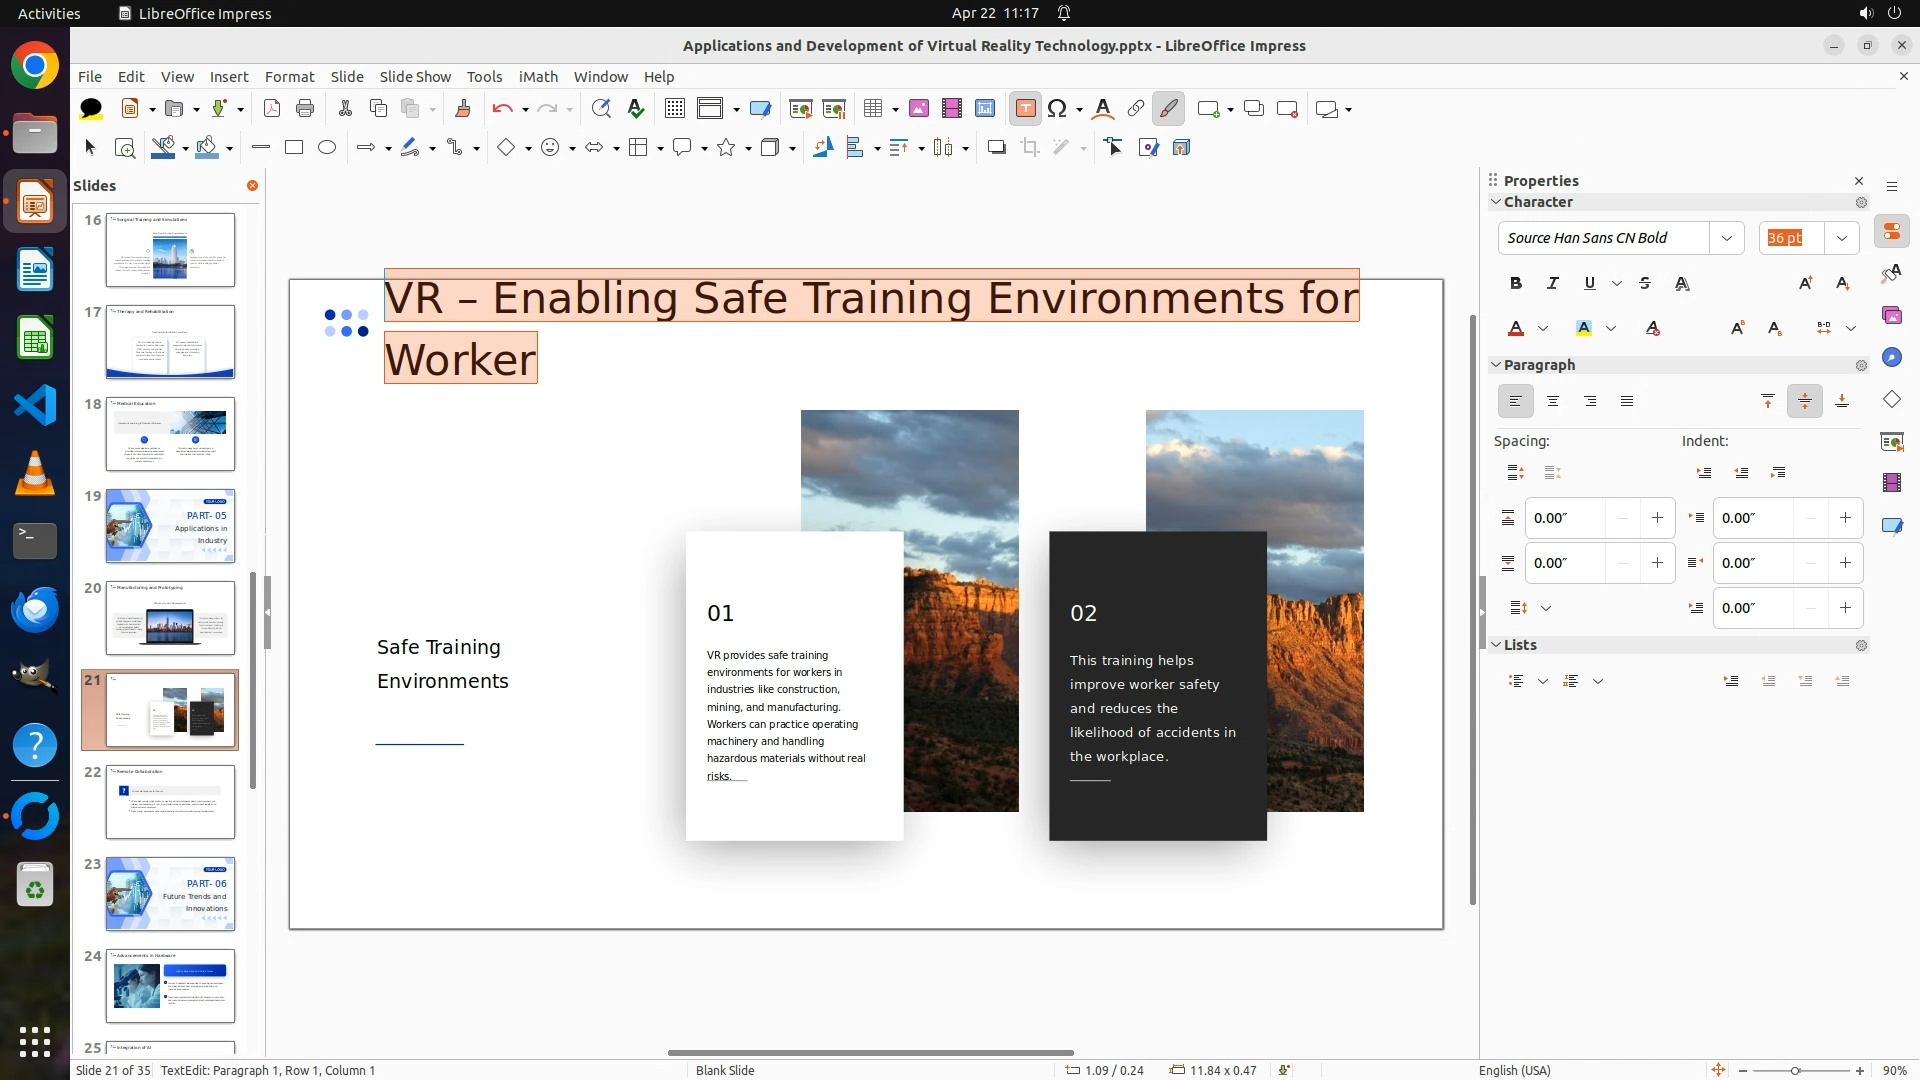Click the Strikethrough formatting icon
1920x1080 pixels.
pos(1645,284)
